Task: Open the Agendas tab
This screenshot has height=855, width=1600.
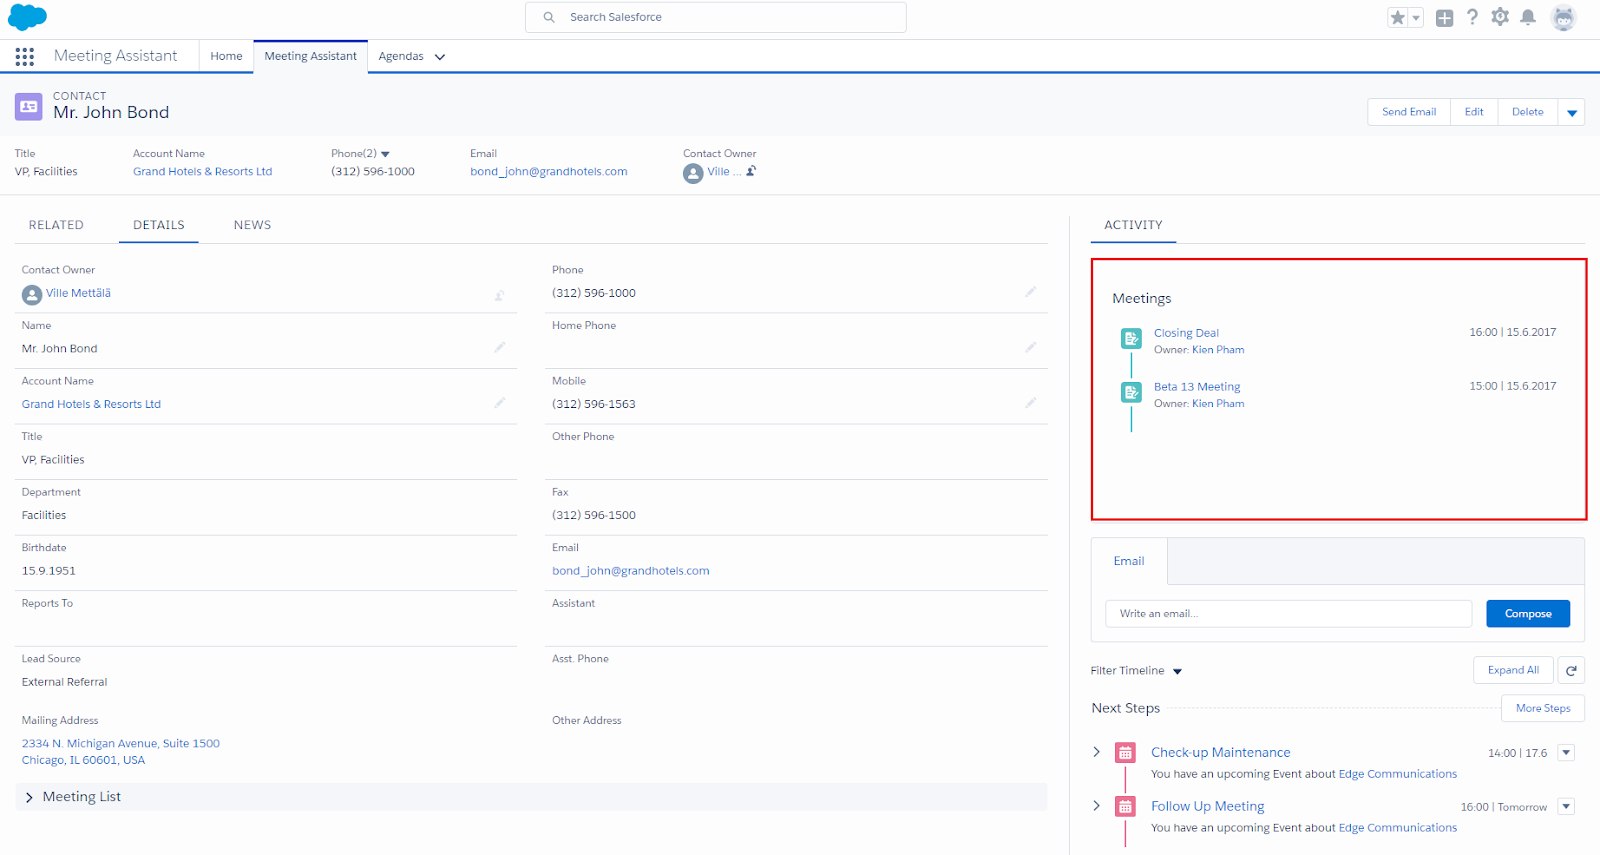Action: (x=401, y=56)
